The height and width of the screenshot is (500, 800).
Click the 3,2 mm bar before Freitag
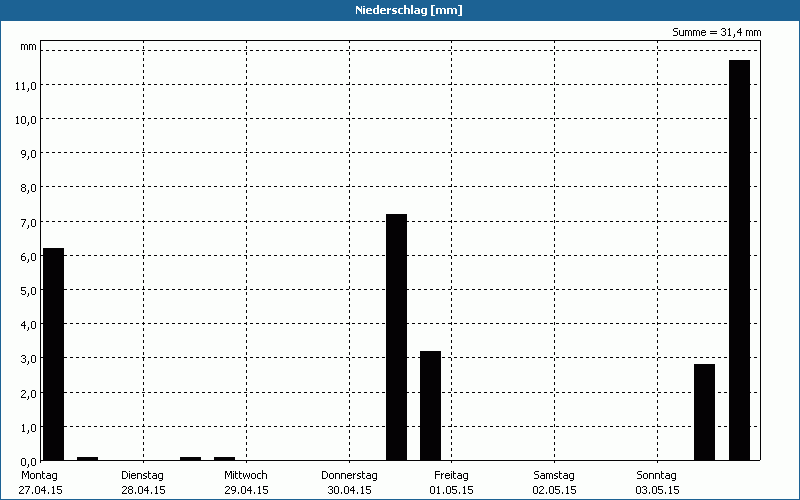coord(431,406)
